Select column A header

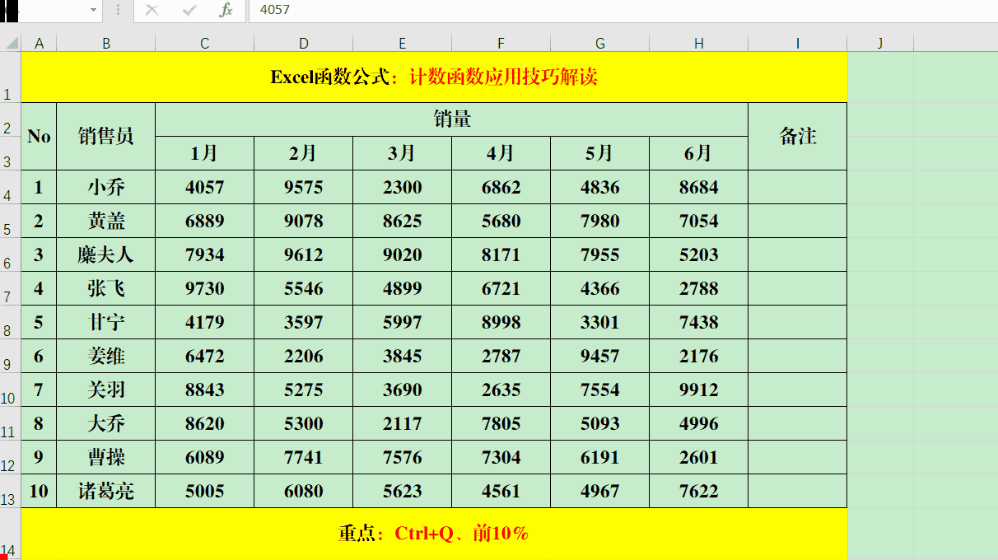coord(39,43)
